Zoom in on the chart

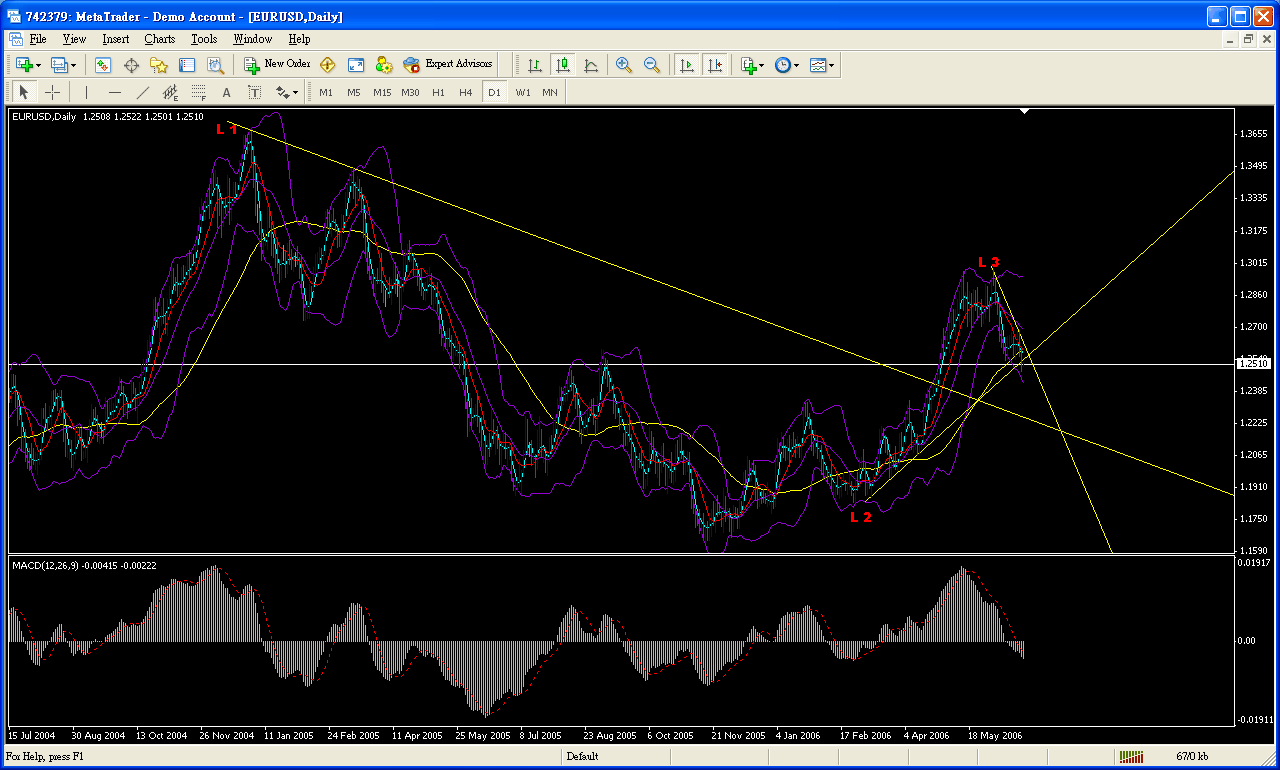pos(624,65)
